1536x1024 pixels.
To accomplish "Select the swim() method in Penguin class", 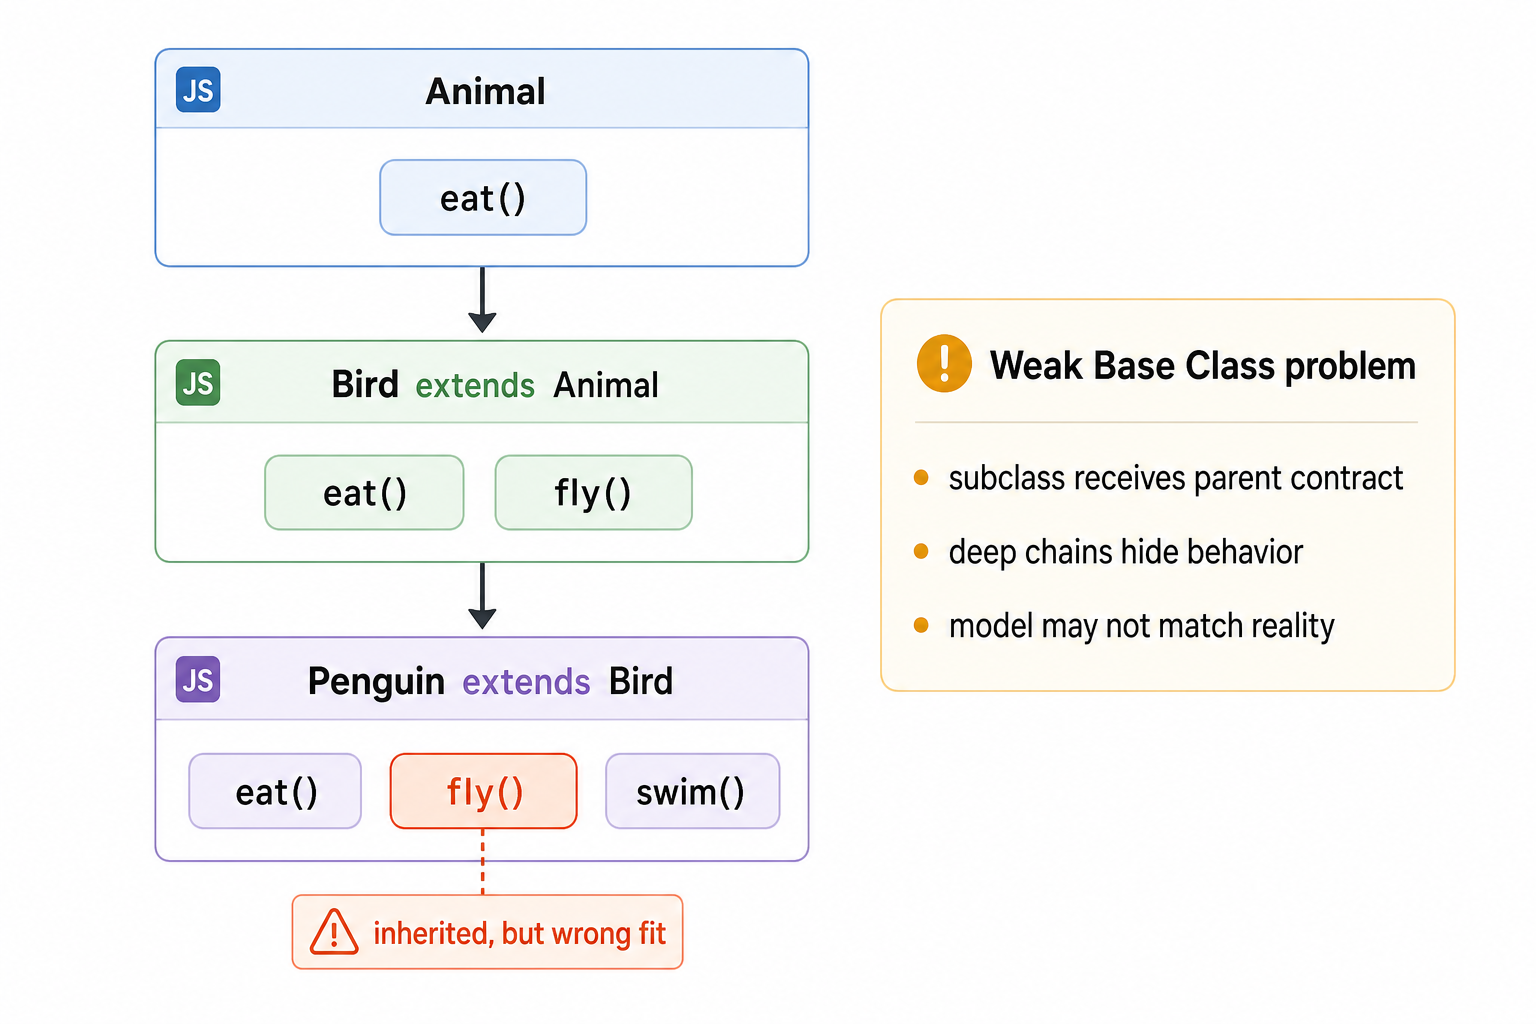I will (692, 792).
